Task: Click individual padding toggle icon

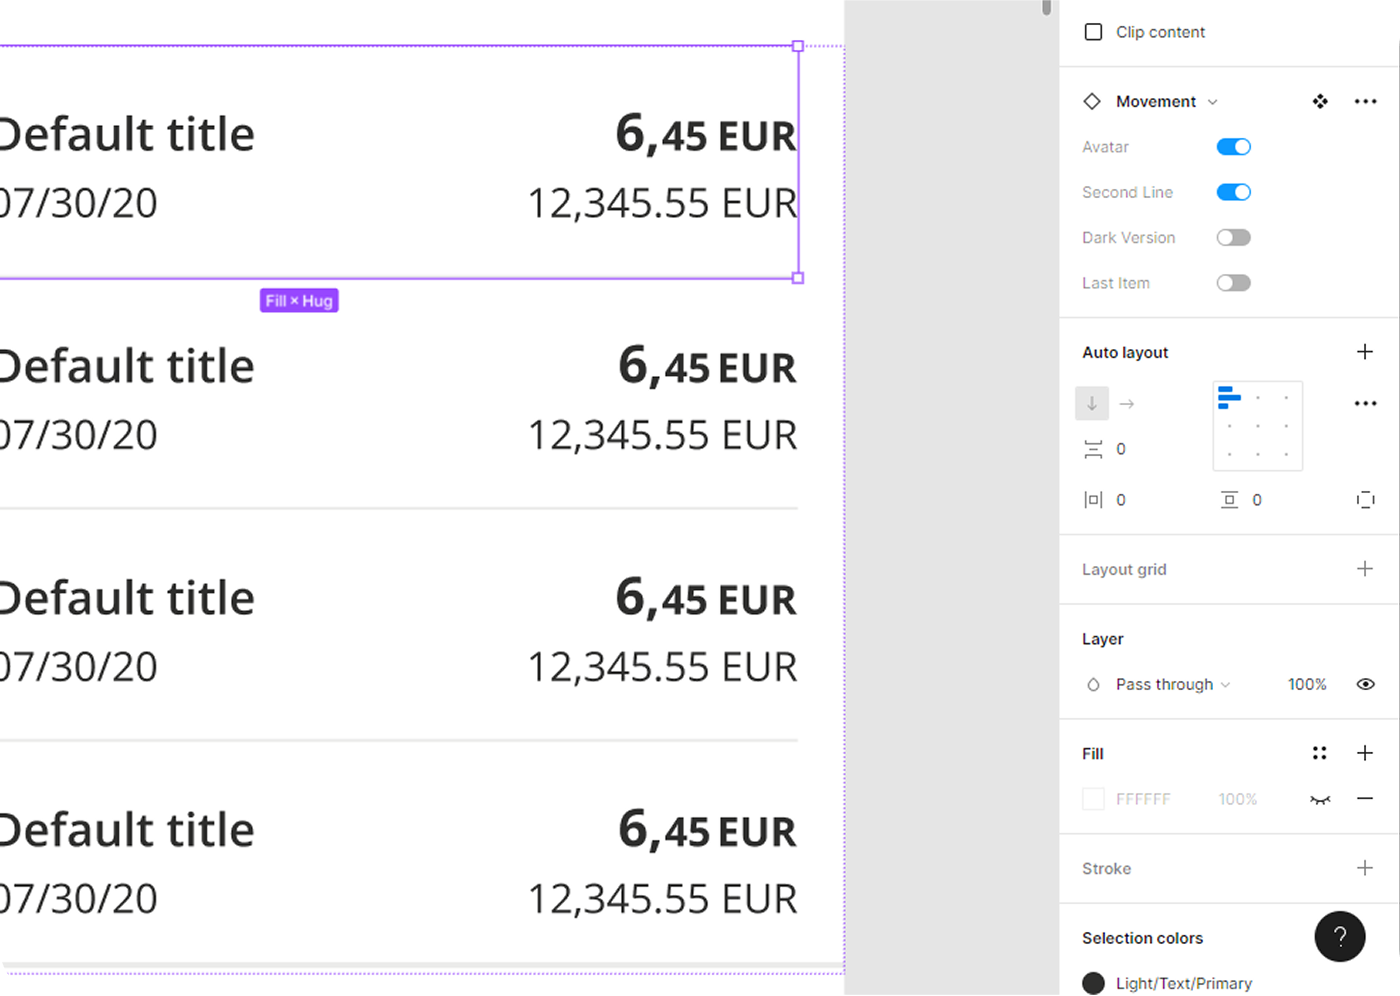Action: pyautogui.click(x=1365, y=500)
